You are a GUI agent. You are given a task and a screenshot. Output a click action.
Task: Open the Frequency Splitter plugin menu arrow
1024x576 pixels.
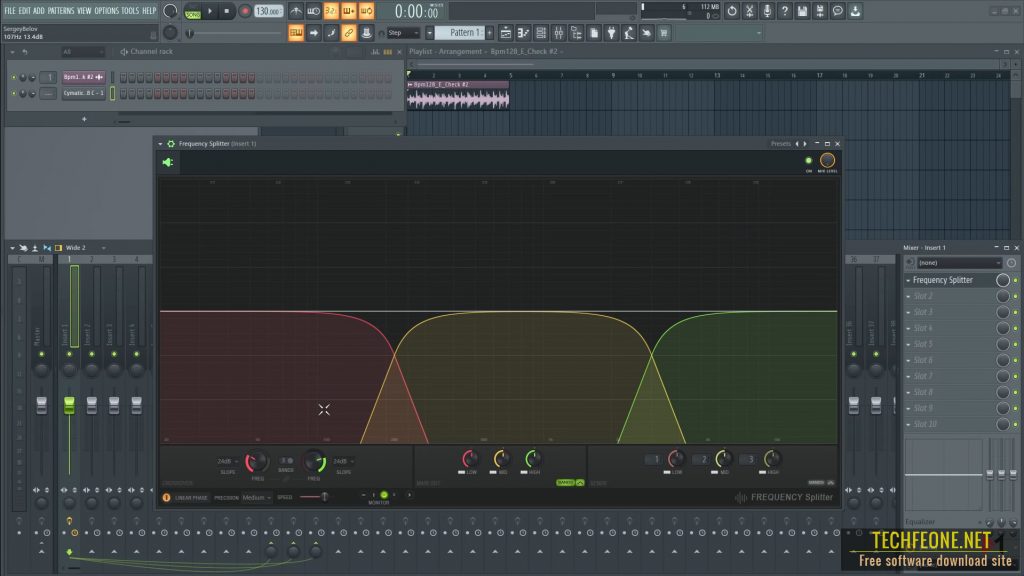[161, 144]
